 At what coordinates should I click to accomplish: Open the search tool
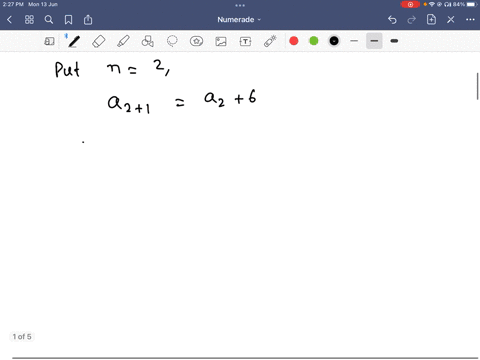49,20
